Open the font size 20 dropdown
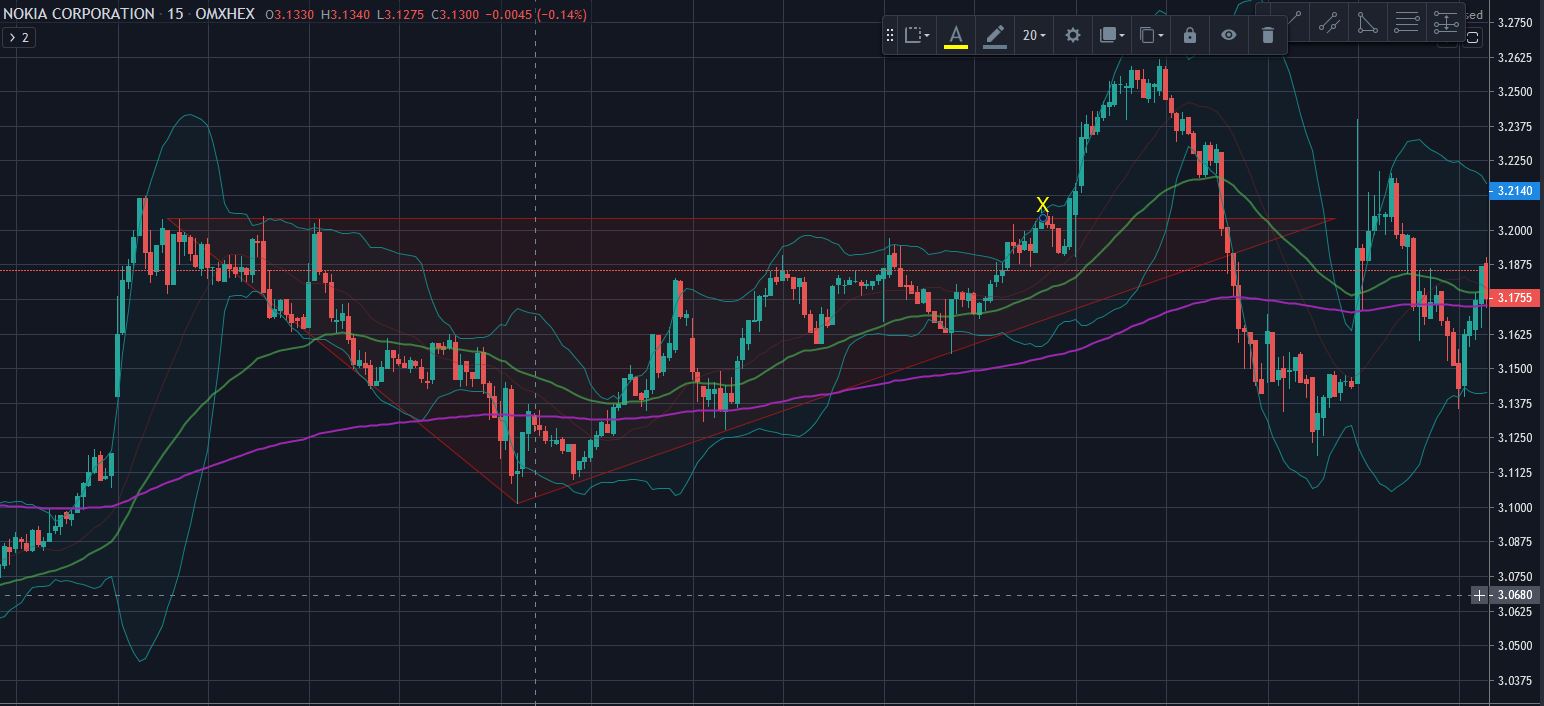This screenshot has height=706, width=1544. [1033, 36]
